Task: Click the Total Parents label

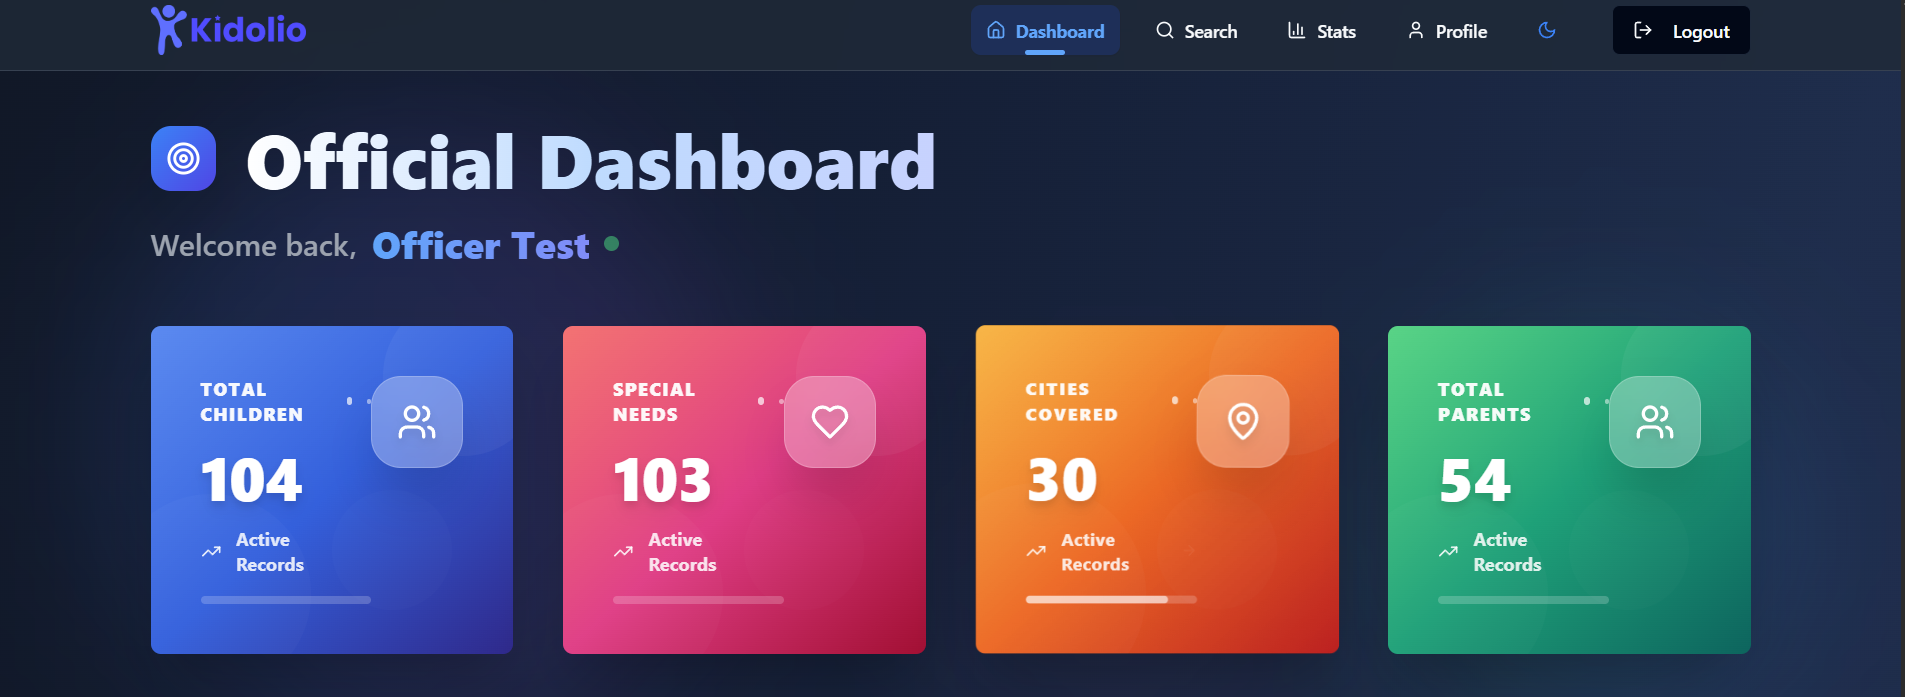Action: [1484, 402]
